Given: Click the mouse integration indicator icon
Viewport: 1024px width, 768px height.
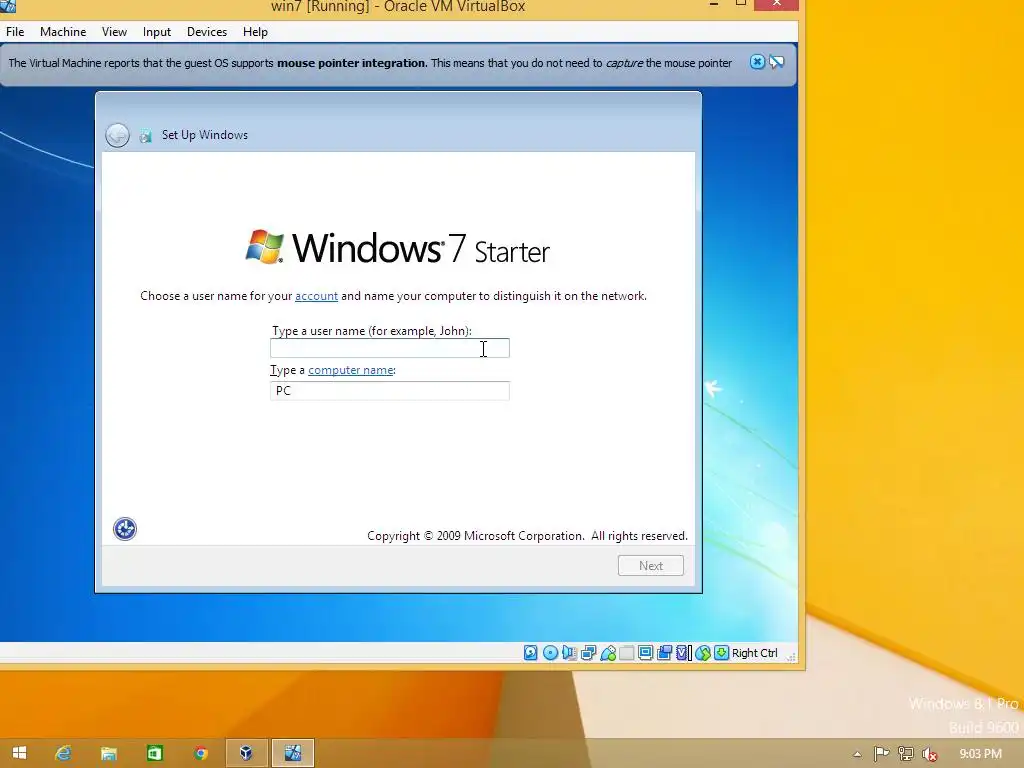Looking at the screenshot, I should pos(703,652).
